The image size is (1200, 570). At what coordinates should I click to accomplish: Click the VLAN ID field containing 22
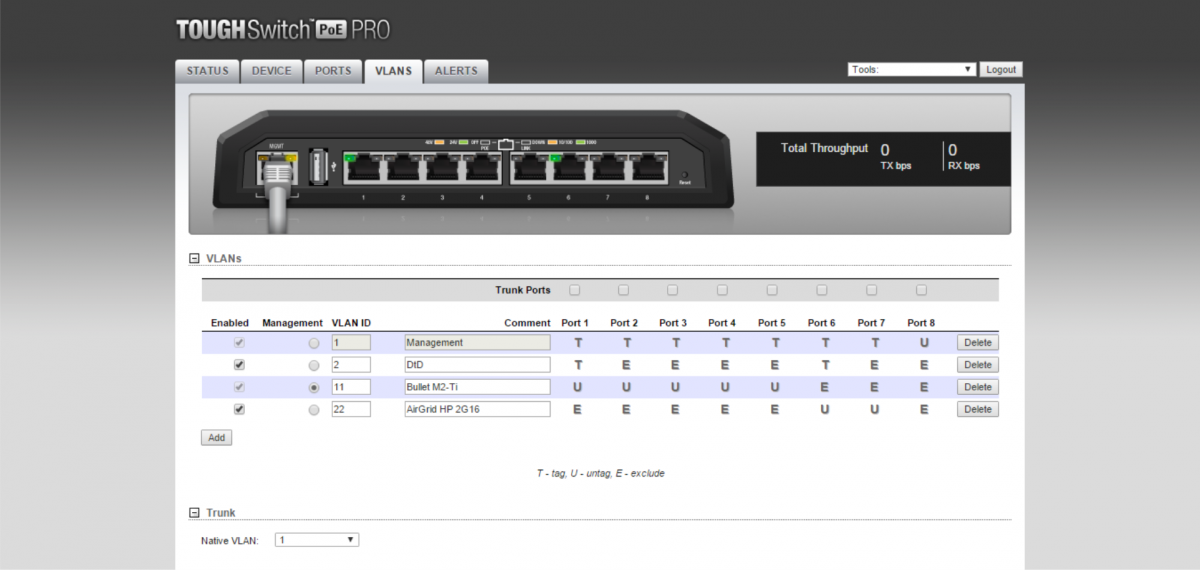pos(351,409)
